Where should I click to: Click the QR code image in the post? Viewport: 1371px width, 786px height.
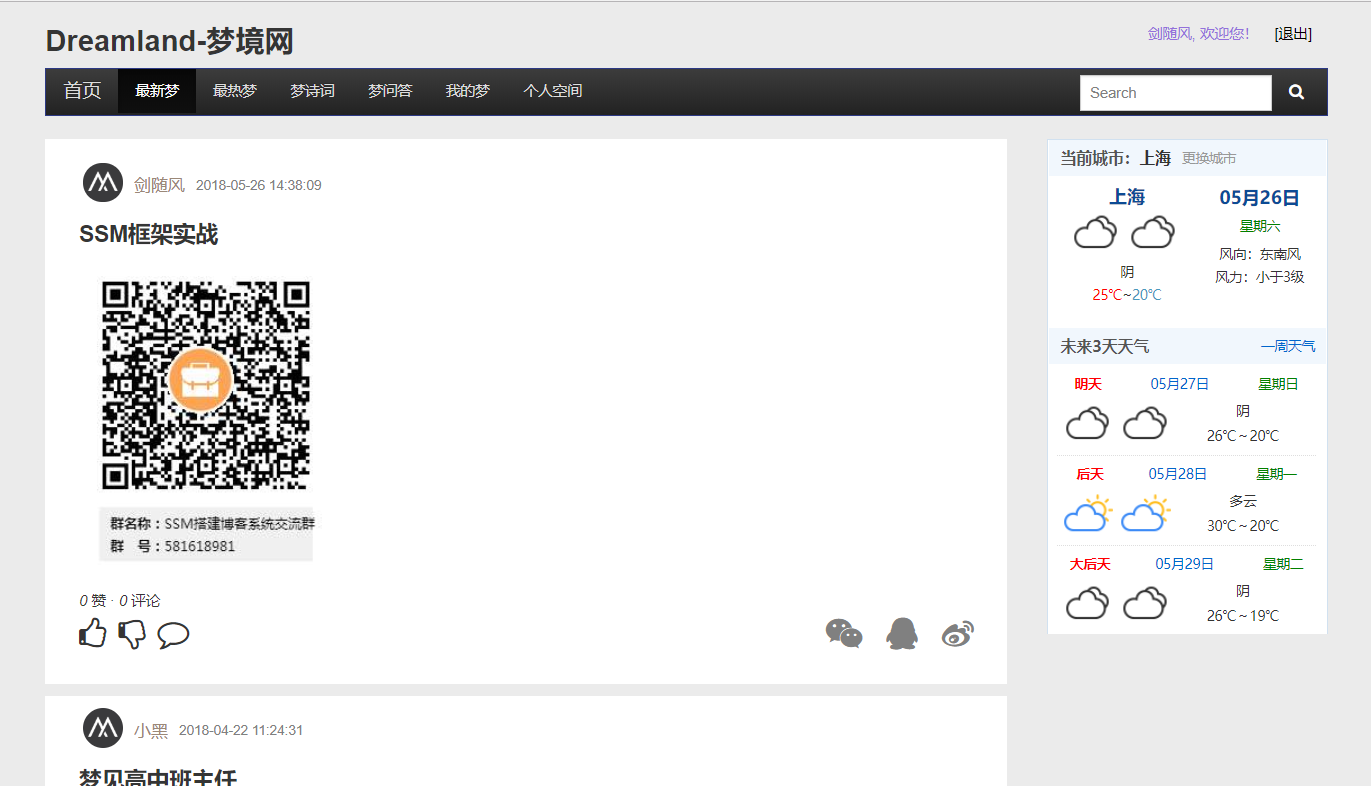tap(206, 386)
